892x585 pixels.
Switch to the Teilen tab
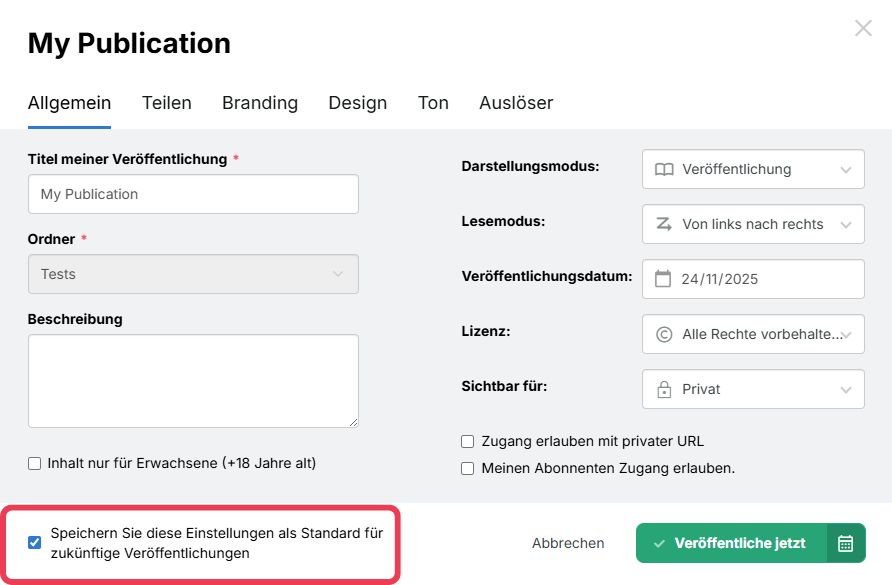(167, 103)
